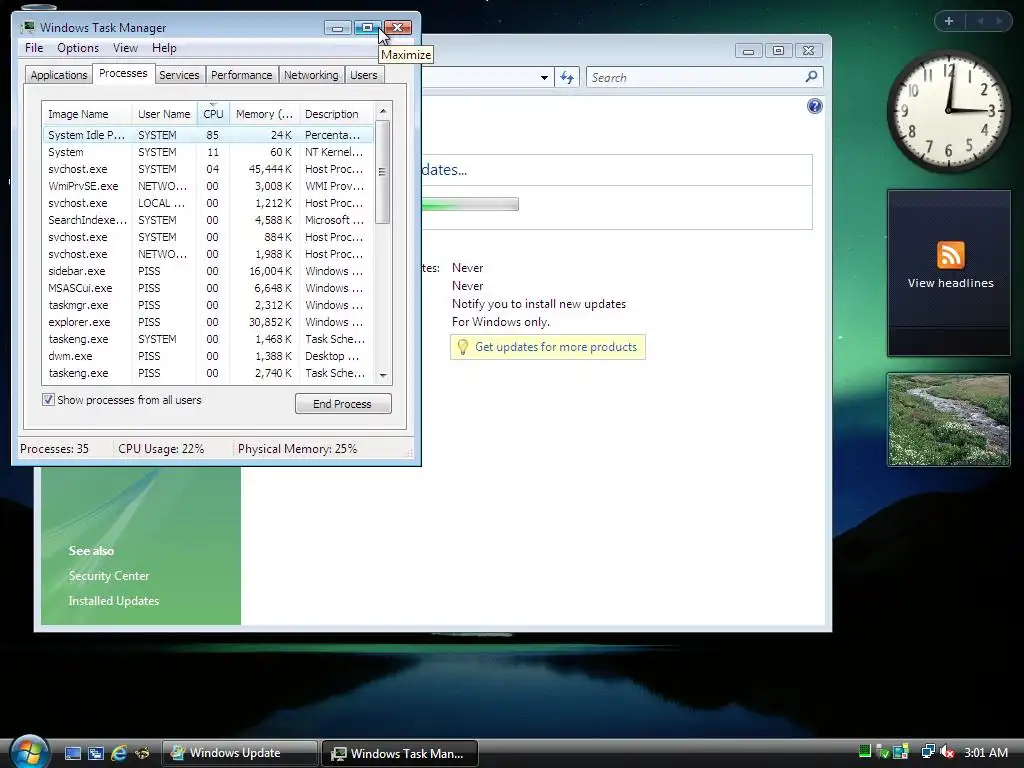
Task: Select dwm.exe process row
Action: (x=208, y=356)
